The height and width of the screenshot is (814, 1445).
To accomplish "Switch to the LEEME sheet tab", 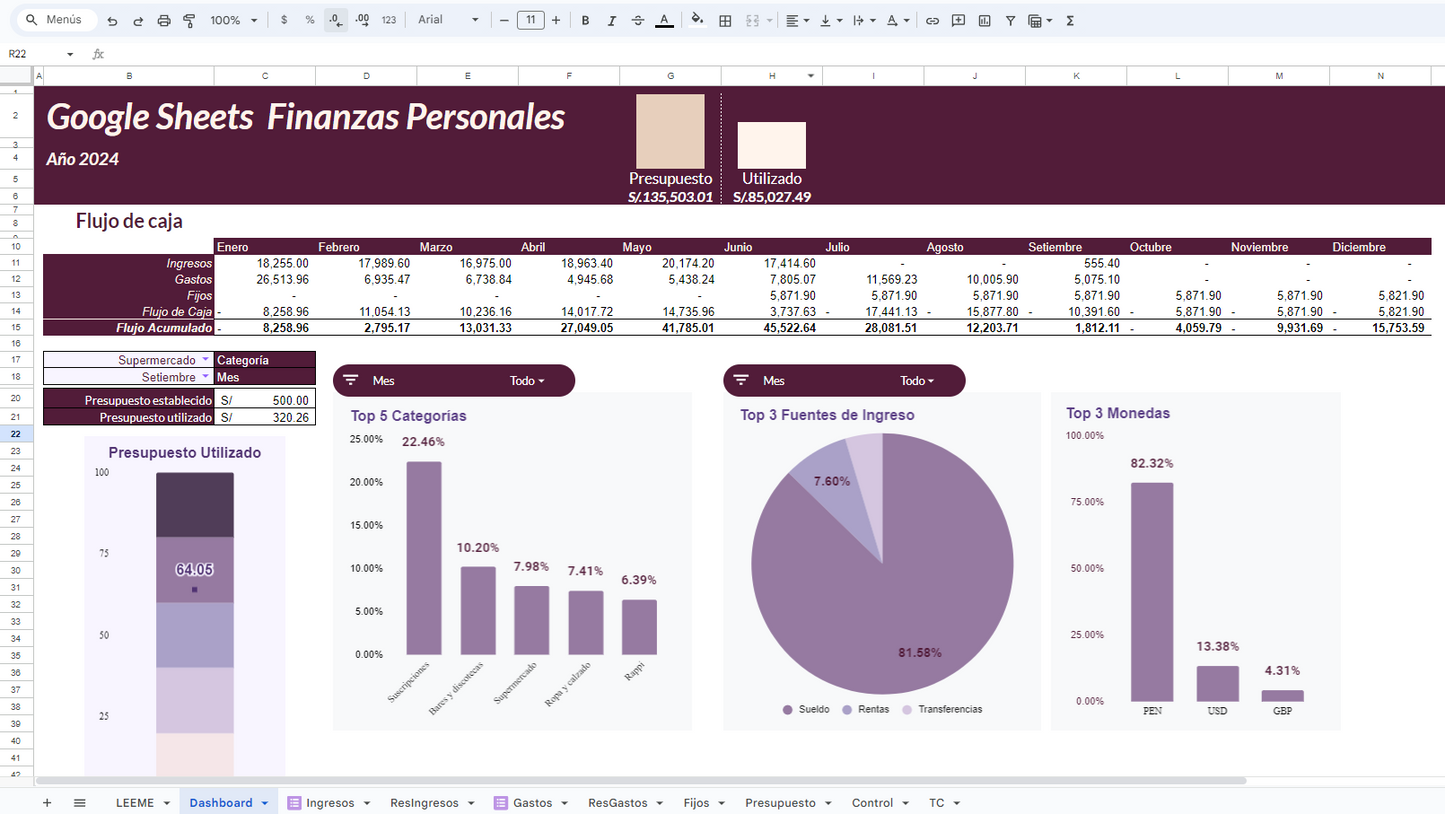I will (135, 802).
